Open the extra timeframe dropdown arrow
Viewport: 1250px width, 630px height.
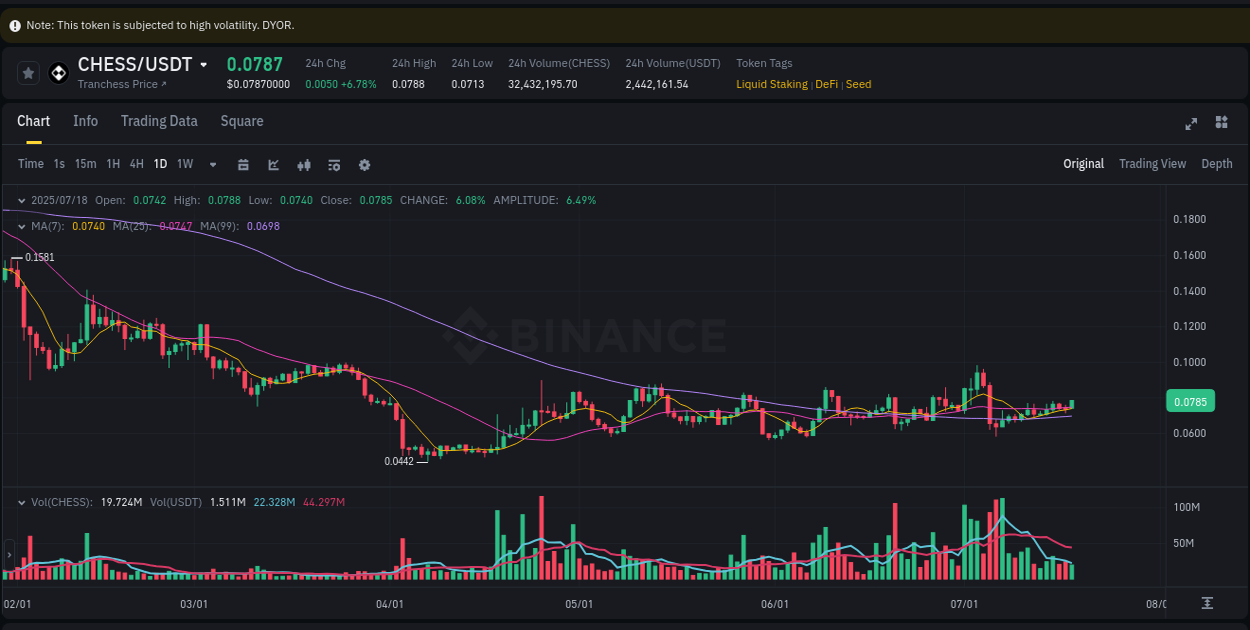pyautogui.click(x=212, y=164)
